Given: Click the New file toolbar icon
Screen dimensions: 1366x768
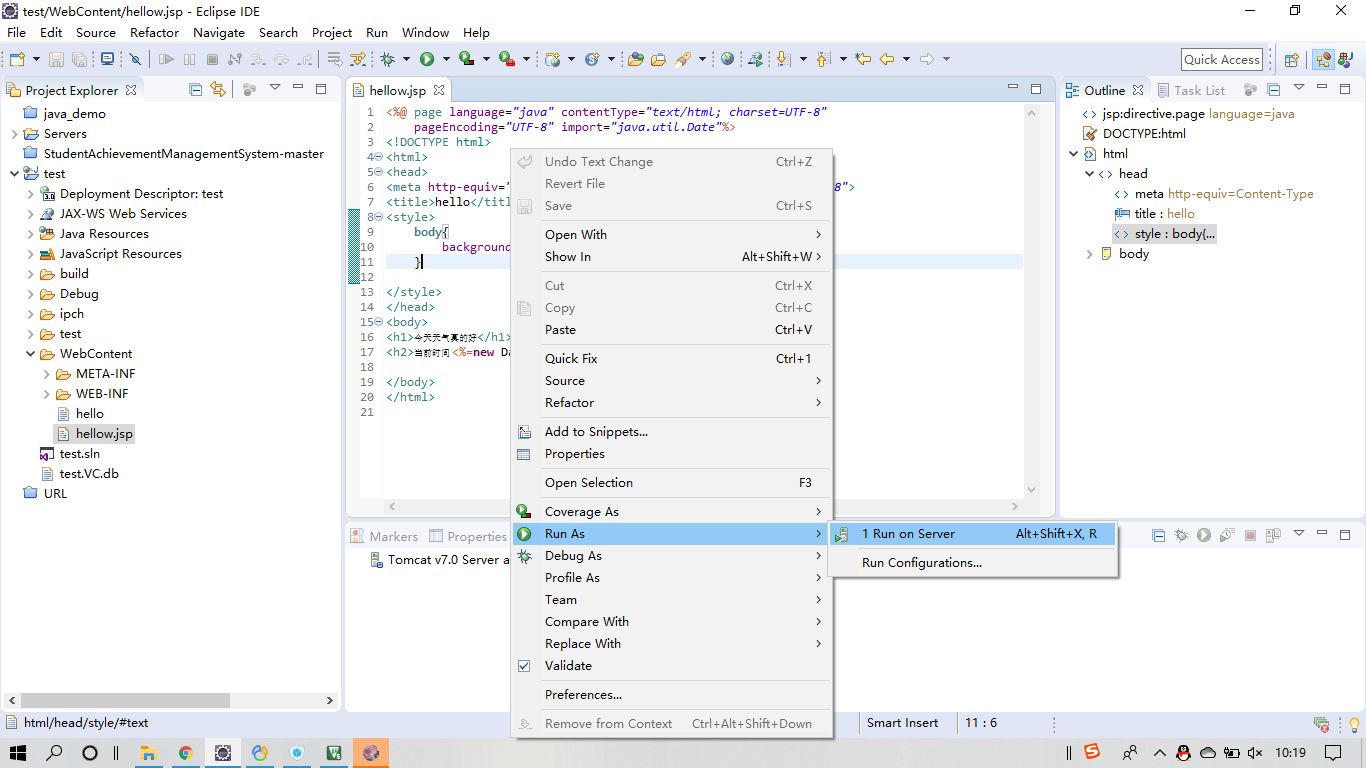Looking at the screenshot, I should [16, 60].
